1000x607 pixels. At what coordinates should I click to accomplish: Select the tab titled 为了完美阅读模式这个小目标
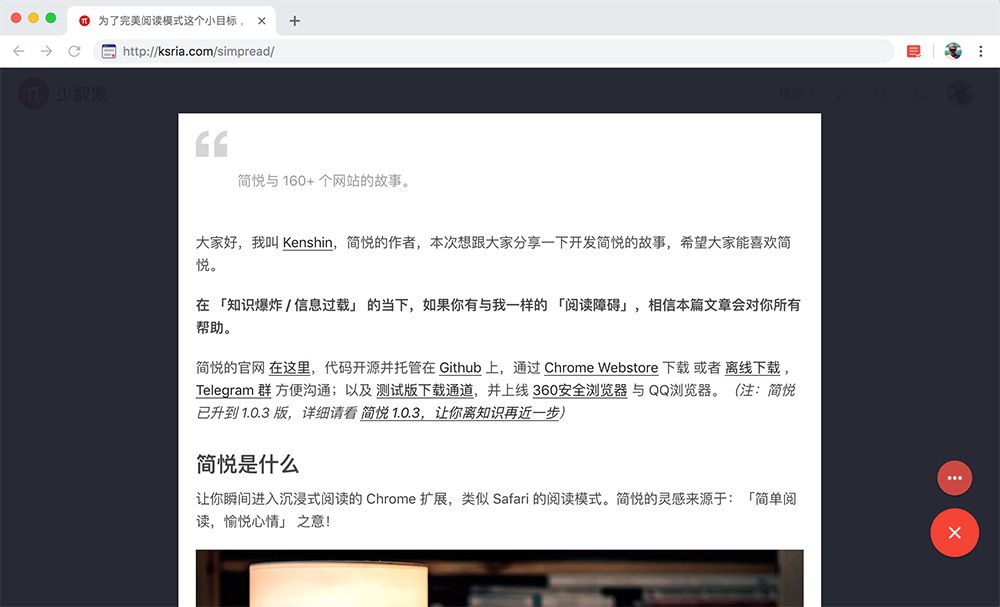tap(171, 20)
